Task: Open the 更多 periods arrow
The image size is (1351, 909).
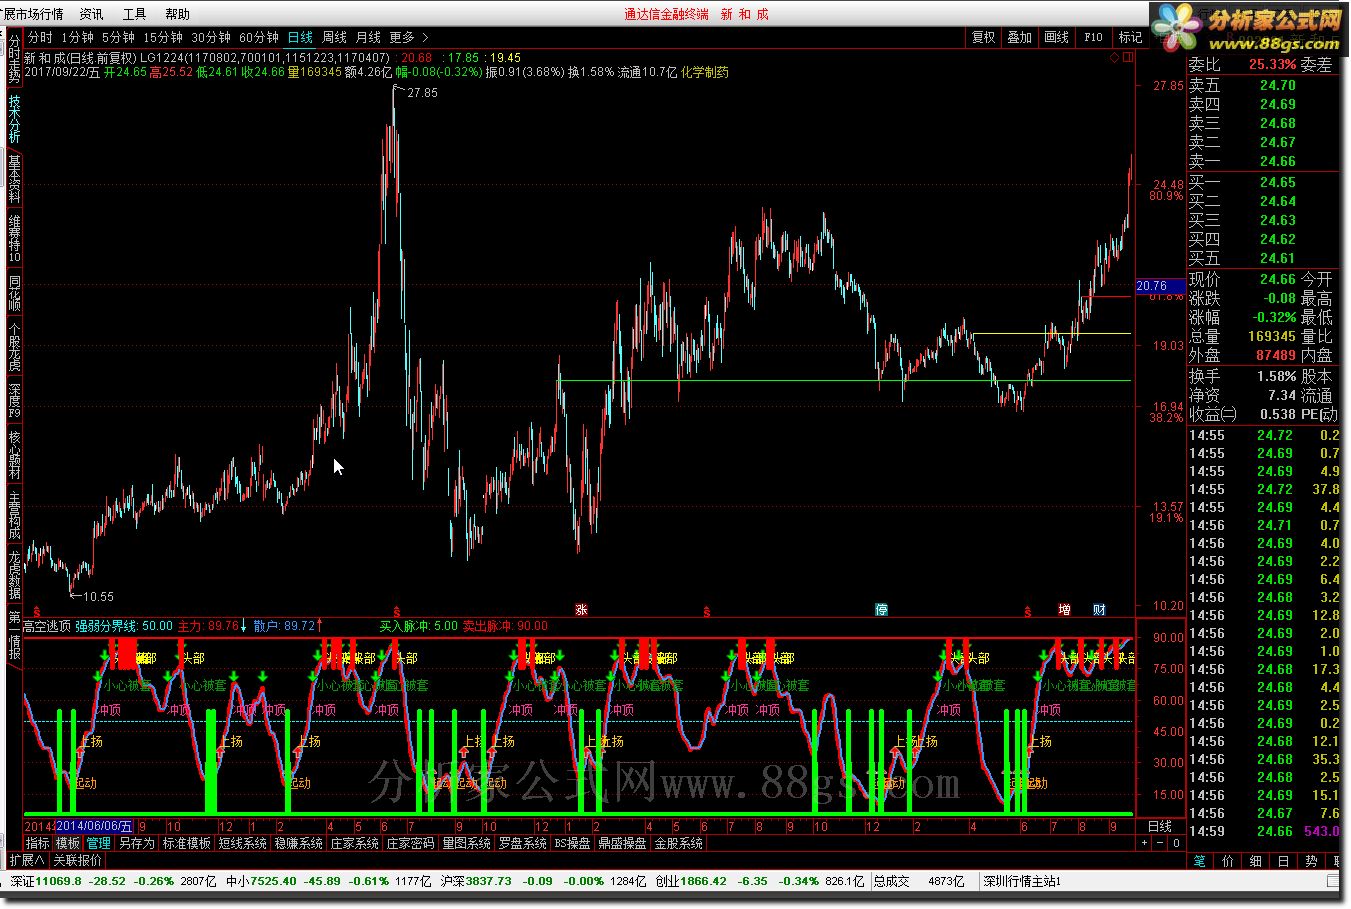Action: point(409,37)
